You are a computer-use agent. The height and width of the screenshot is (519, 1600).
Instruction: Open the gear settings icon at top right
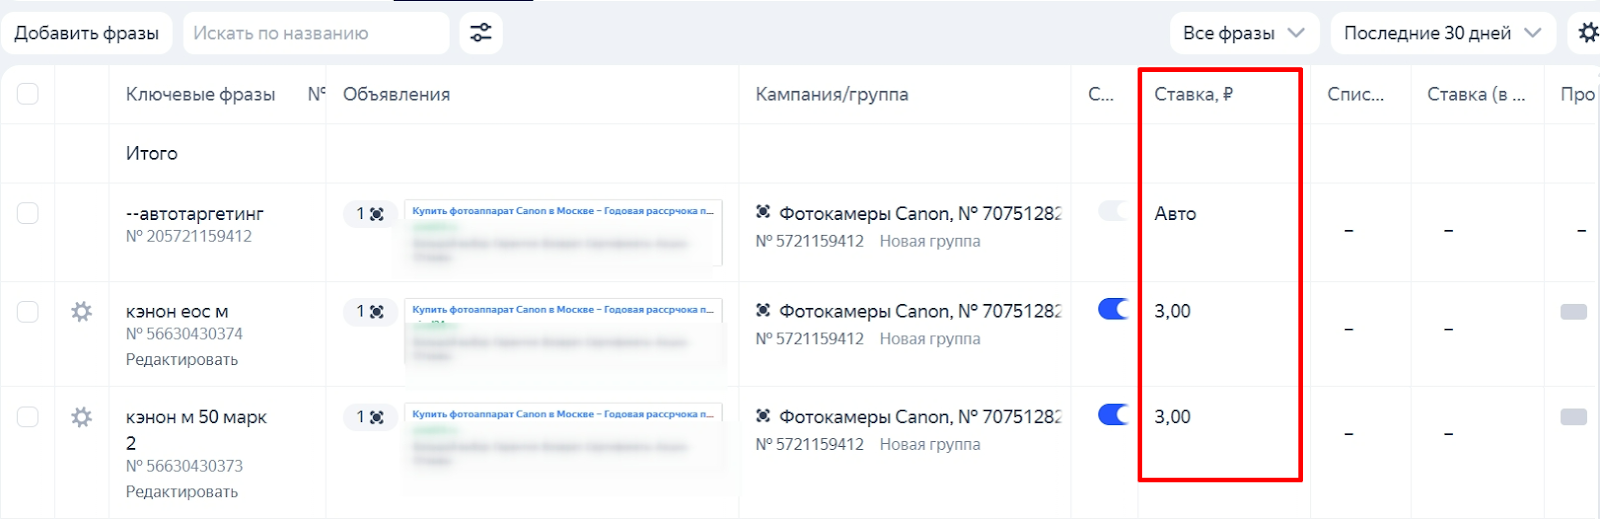tap(1587, 33)
